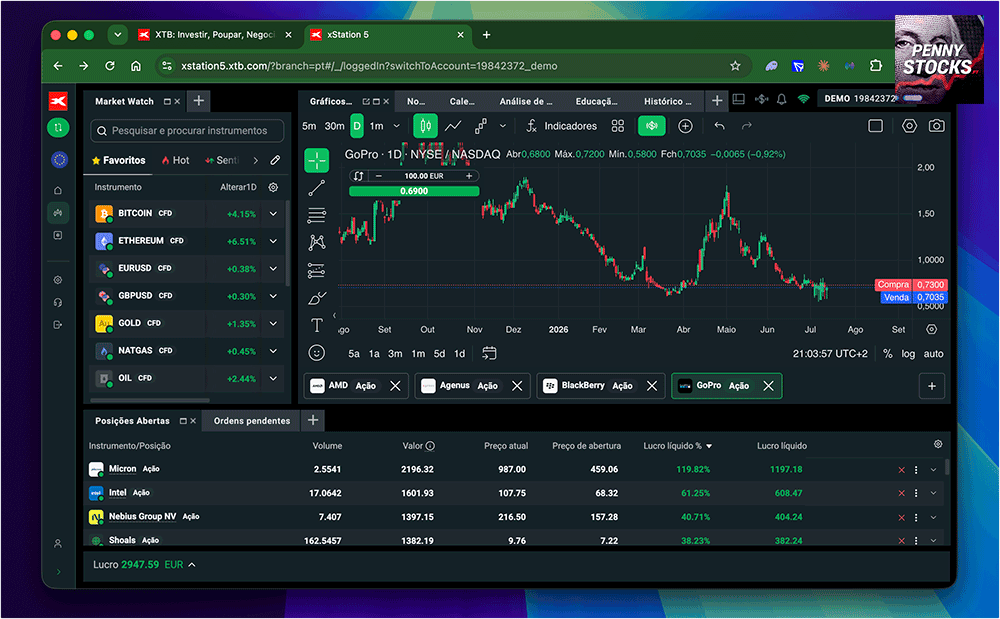This screenshot has width=1000, height=619.
Task: Select the trend line drawing tool
Action: coord(316,188)
